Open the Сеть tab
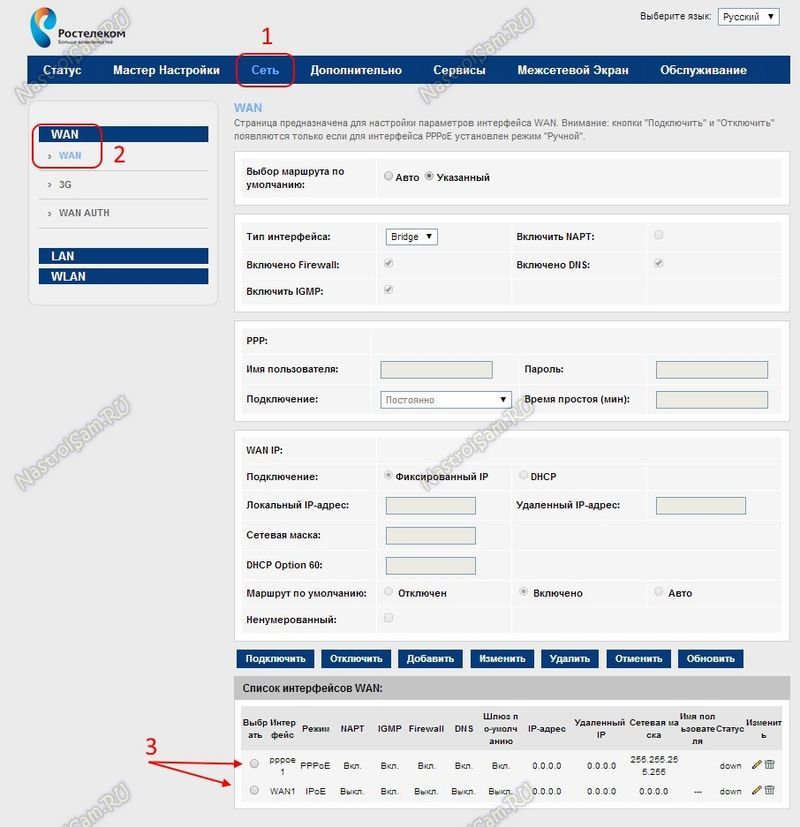Viewport: 800px width, 827px height. pyautogui.click(x=265, y=70)
